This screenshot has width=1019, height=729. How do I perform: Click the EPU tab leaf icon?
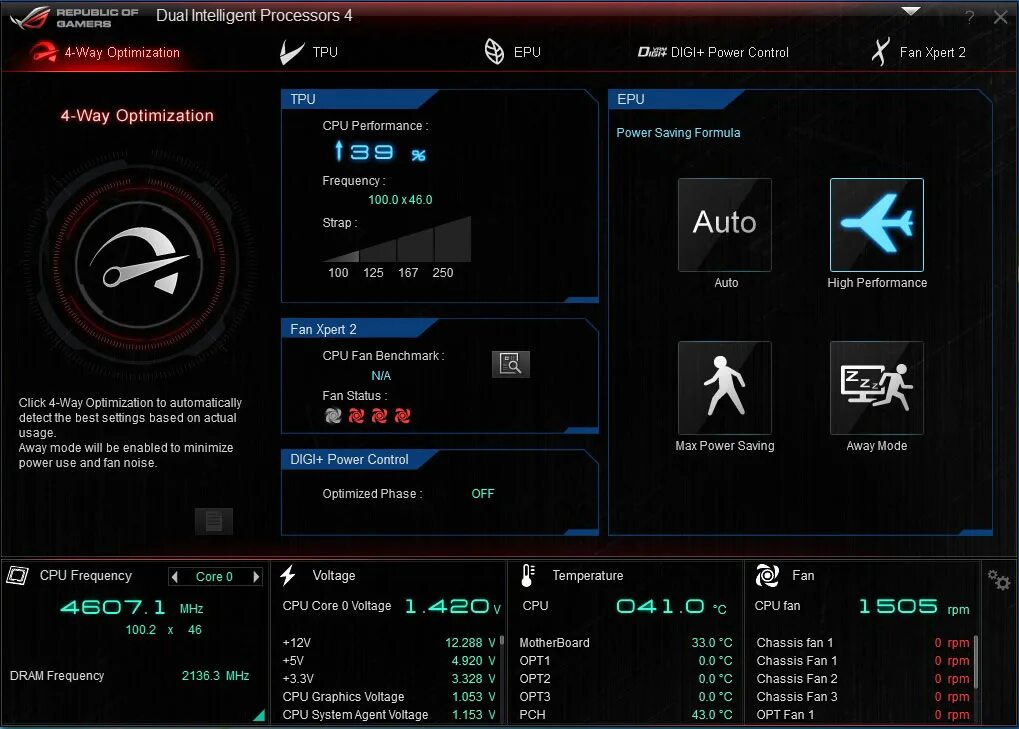494,52
